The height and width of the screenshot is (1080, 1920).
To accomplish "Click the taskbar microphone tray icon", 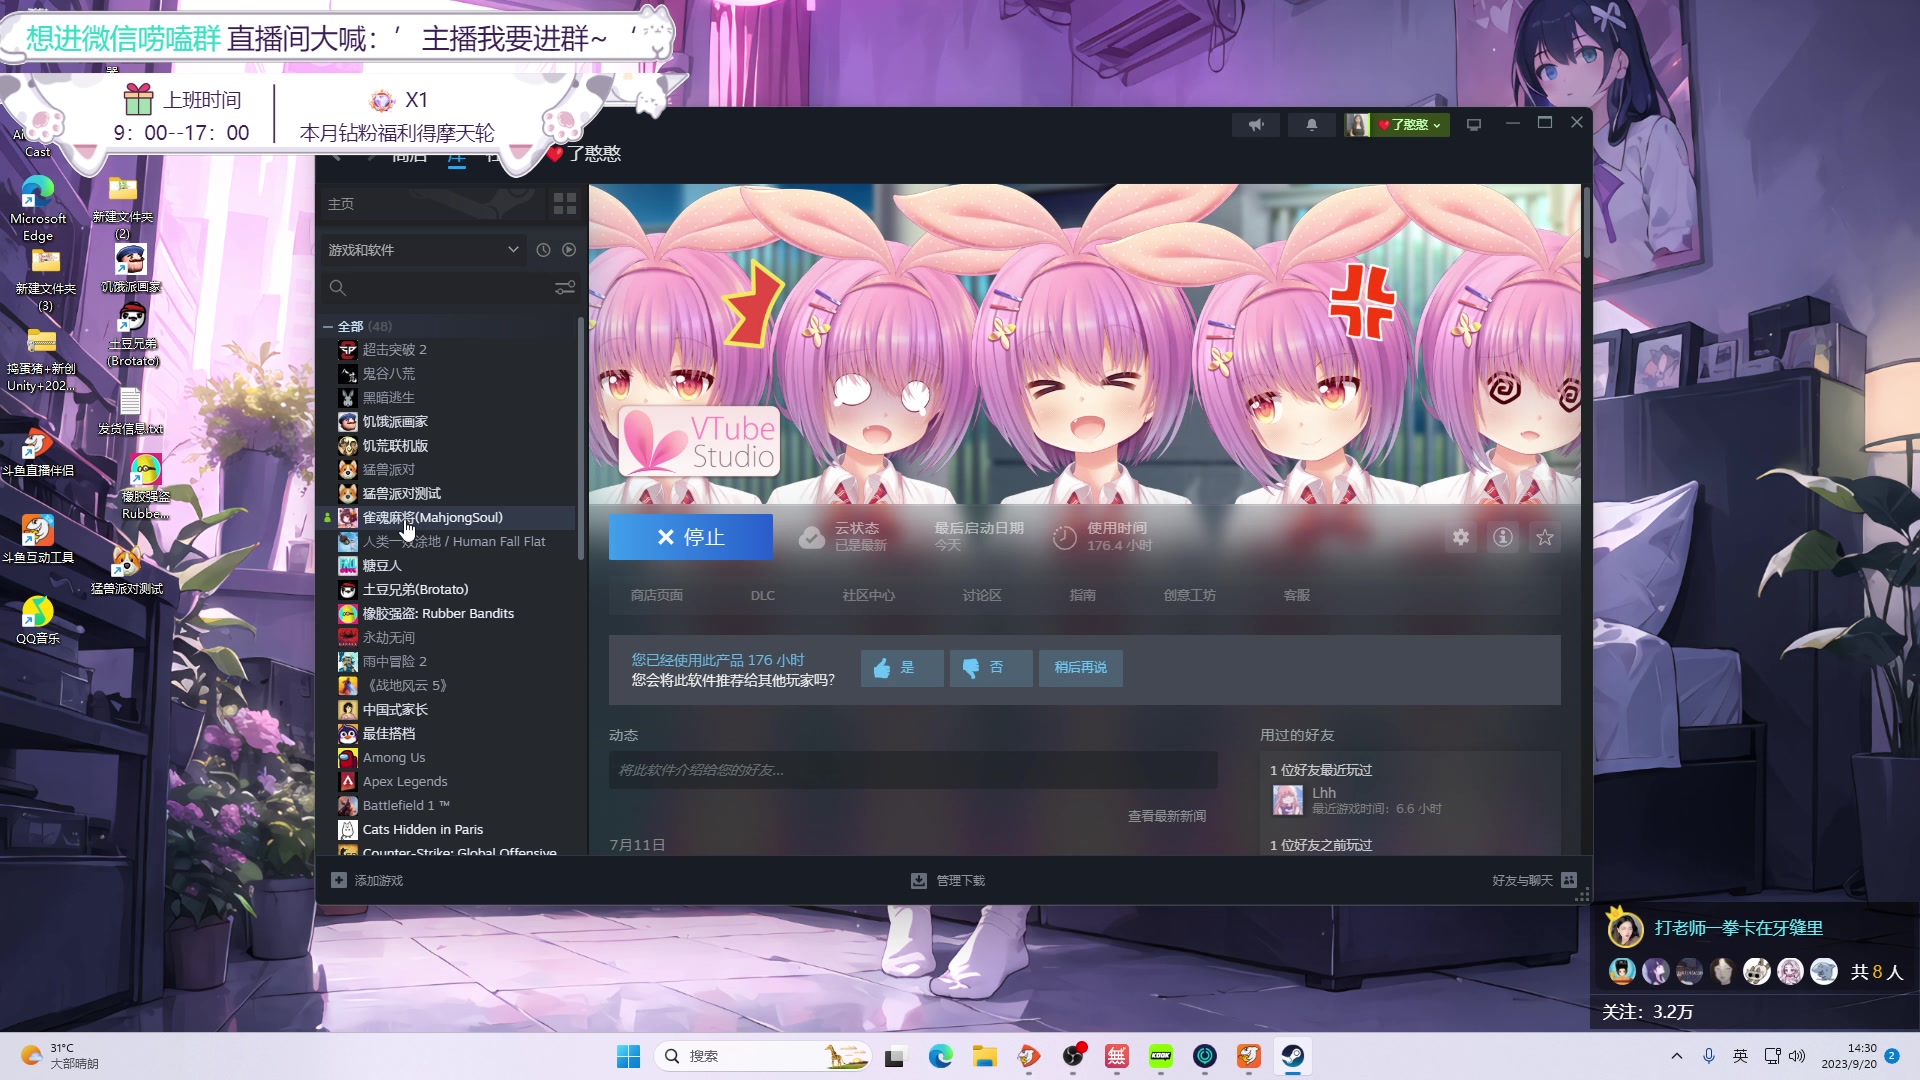I will 1709,1056.
